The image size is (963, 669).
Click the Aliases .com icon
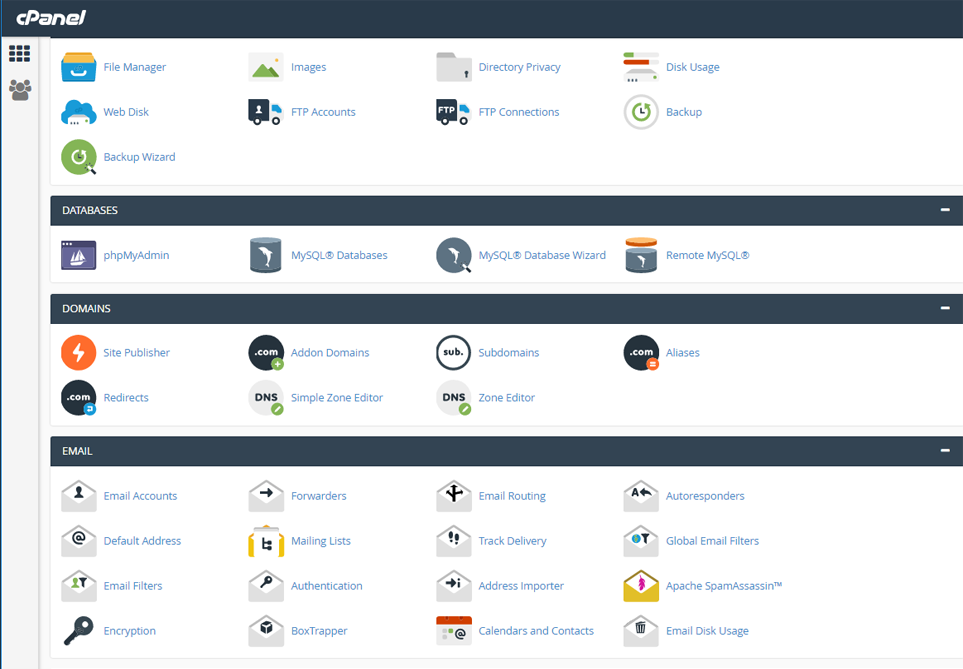[641, 353]
